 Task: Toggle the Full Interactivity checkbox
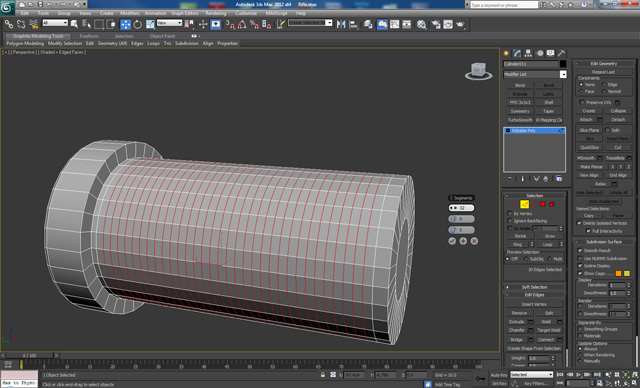[588, 231]
